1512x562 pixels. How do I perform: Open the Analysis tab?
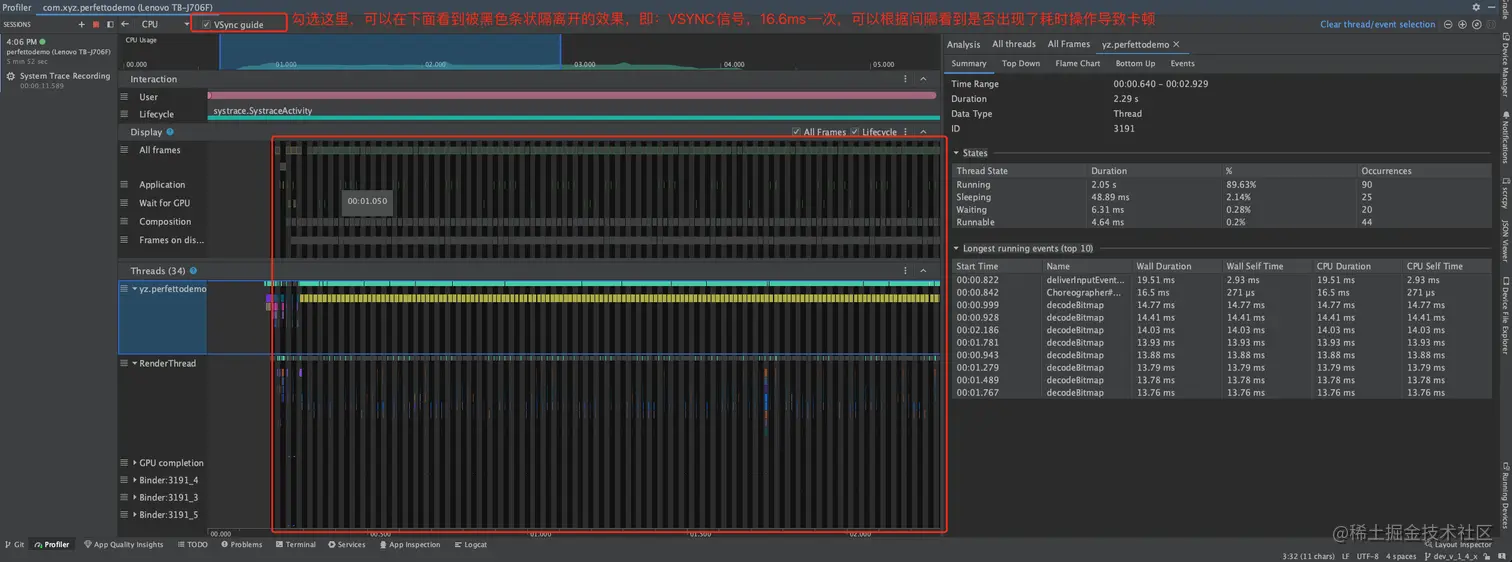pos(963,44)
